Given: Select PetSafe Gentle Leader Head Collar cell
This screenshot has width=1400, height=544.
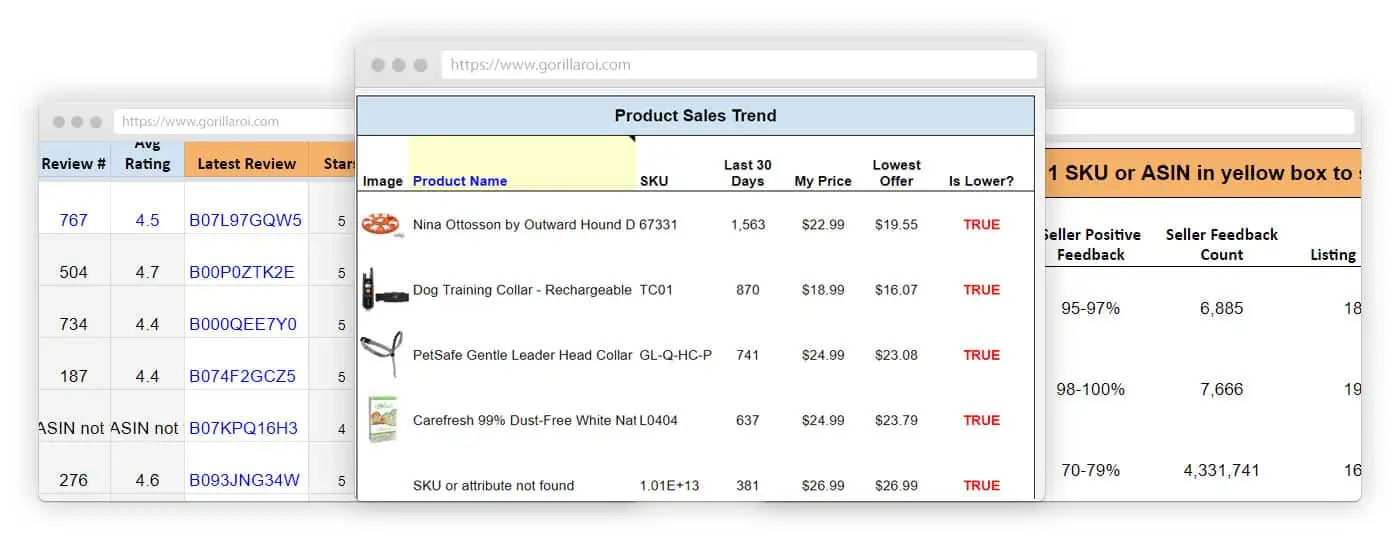Looking at the screenshot, I should coord(522,355).
